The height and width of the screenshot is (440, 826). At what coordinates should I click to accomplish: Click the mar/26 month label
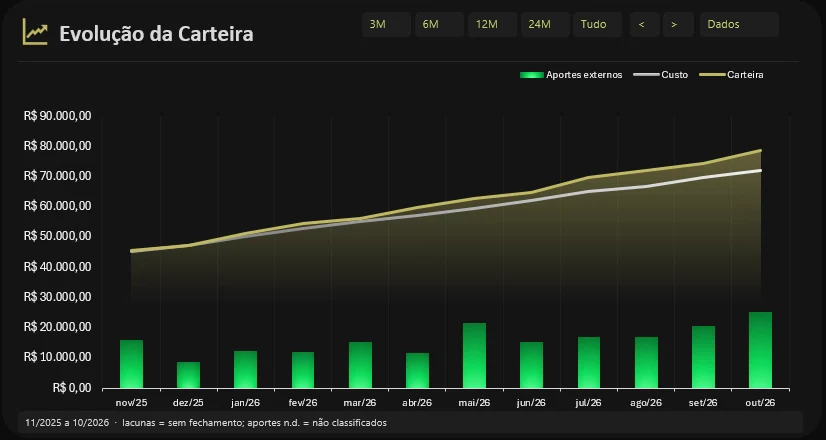(x=360, y=403)
